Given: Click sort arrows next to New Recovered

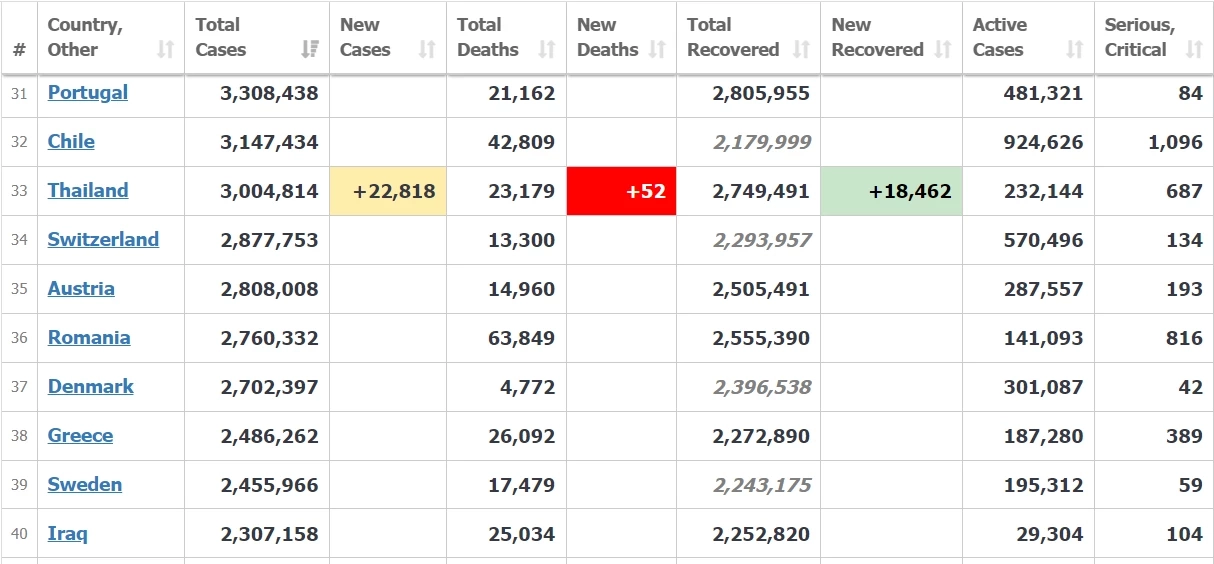Looking at the screenshot, I should (943, 49).
